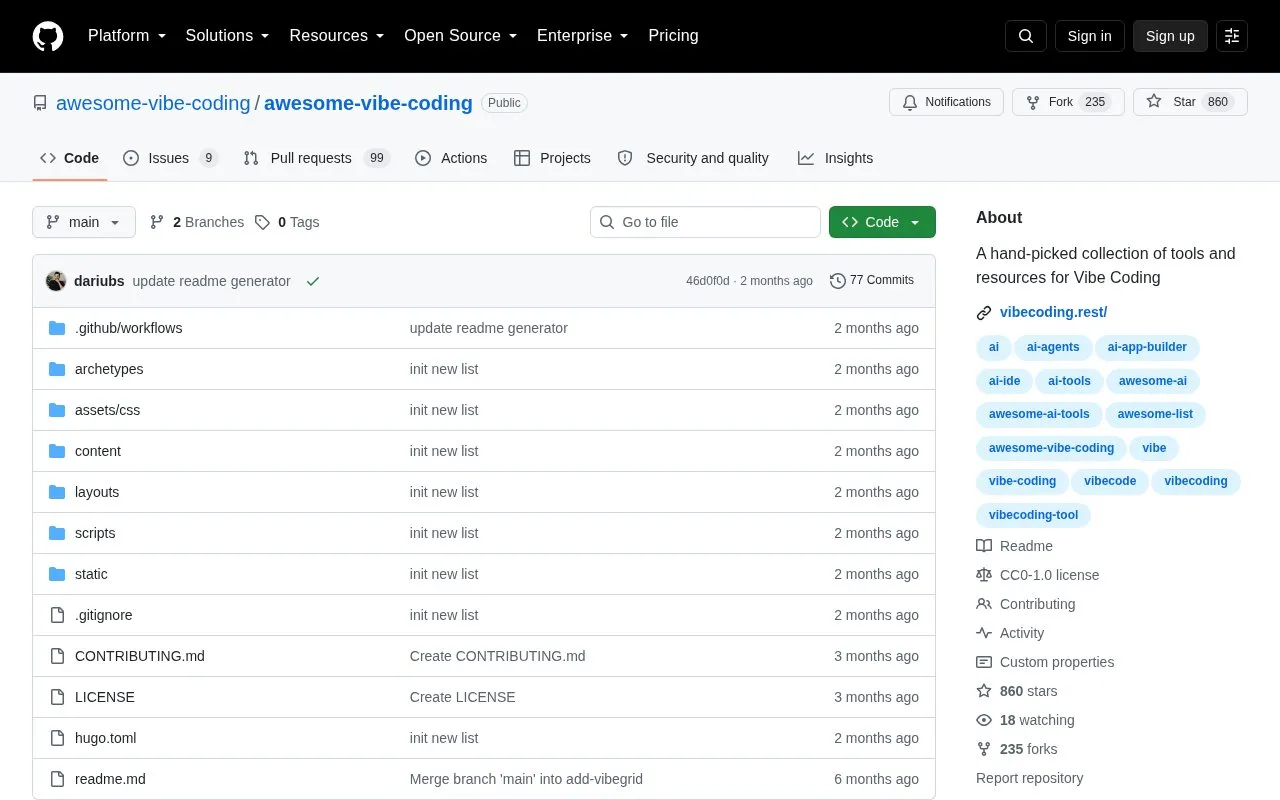Click the Sign up button
Screen dimensions: 1280x800
1170,36
